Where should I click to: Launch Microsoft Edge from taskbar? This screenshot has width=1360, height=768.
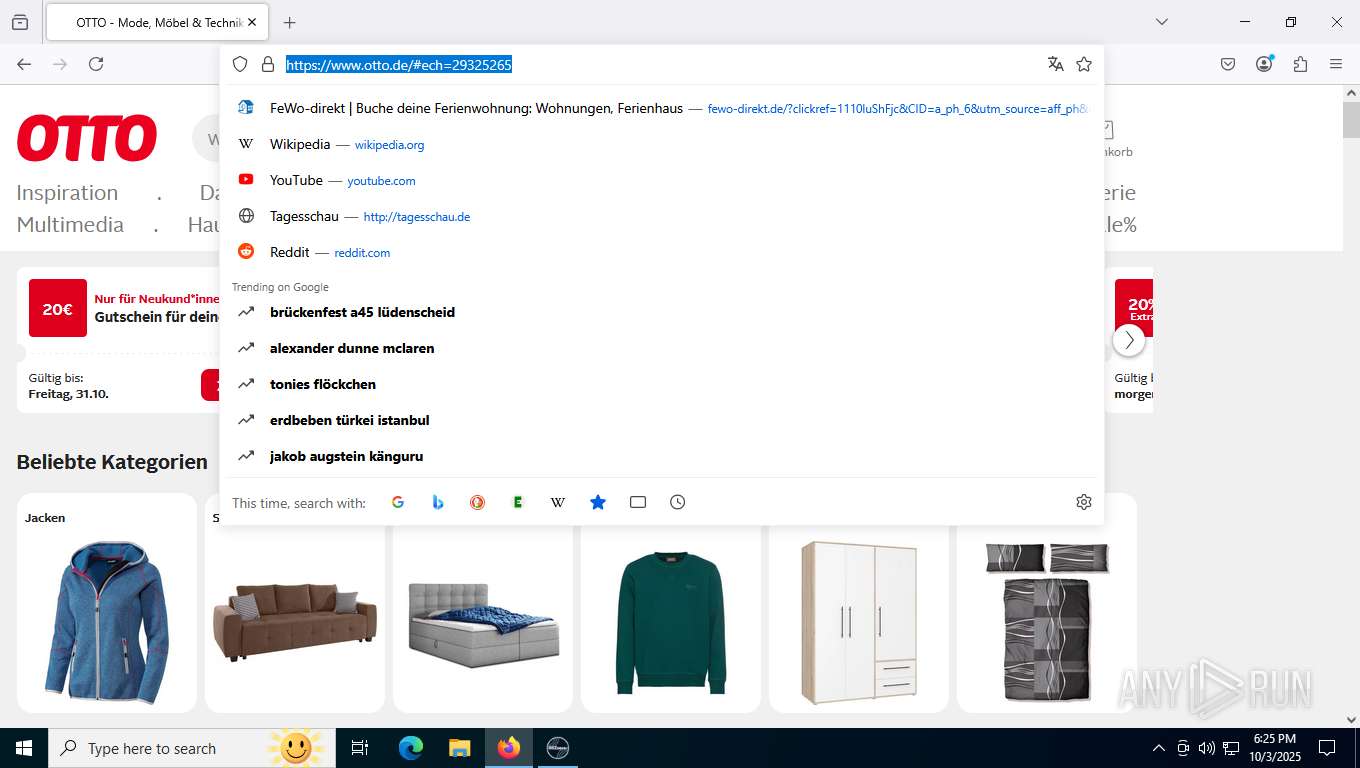(x=410, y=748)
